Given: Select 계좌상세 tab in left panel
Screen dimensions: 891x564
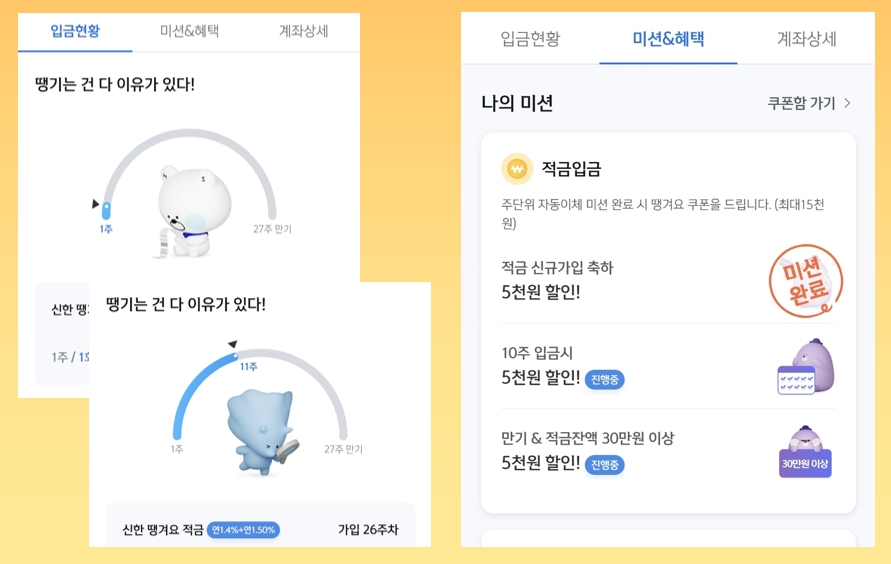Looking at the screenshot, I should tap(303, 31).
